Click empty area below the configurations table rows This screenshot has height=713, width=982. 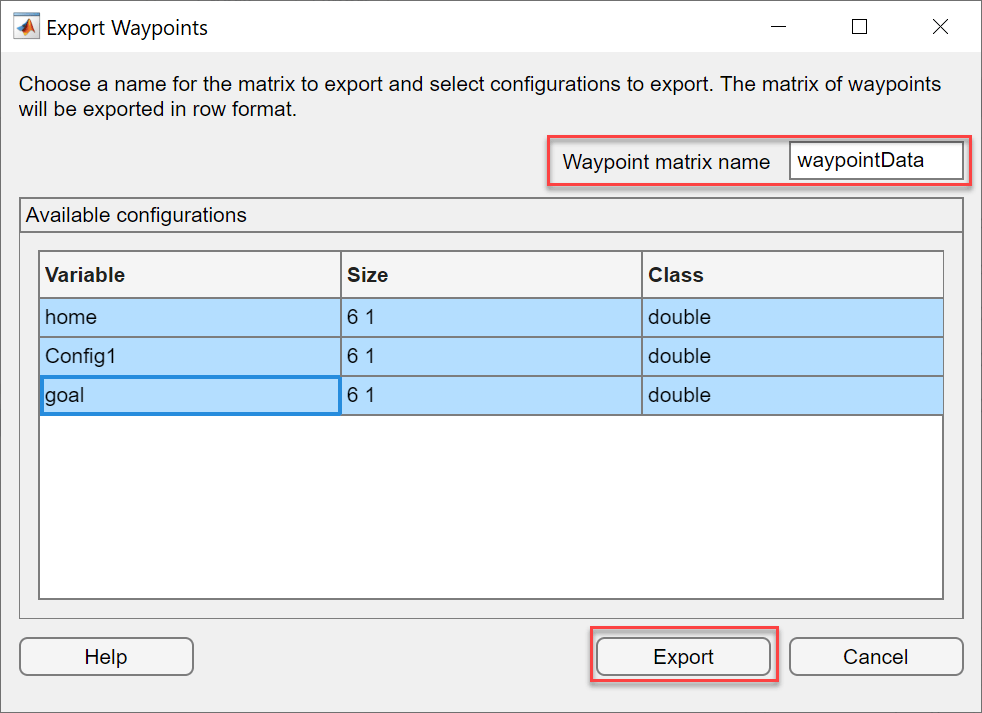[x=490, y=505]
